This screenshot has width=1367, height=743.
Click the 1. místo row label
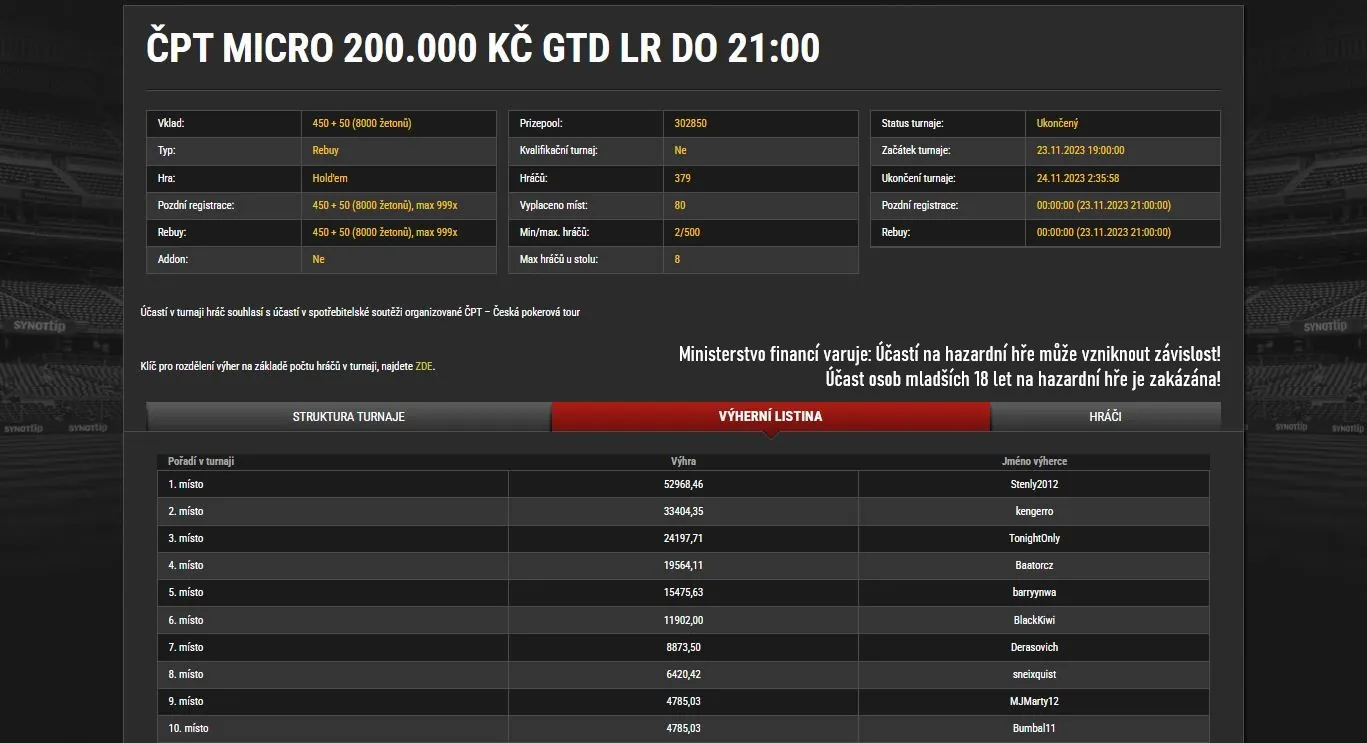point(185,484)
